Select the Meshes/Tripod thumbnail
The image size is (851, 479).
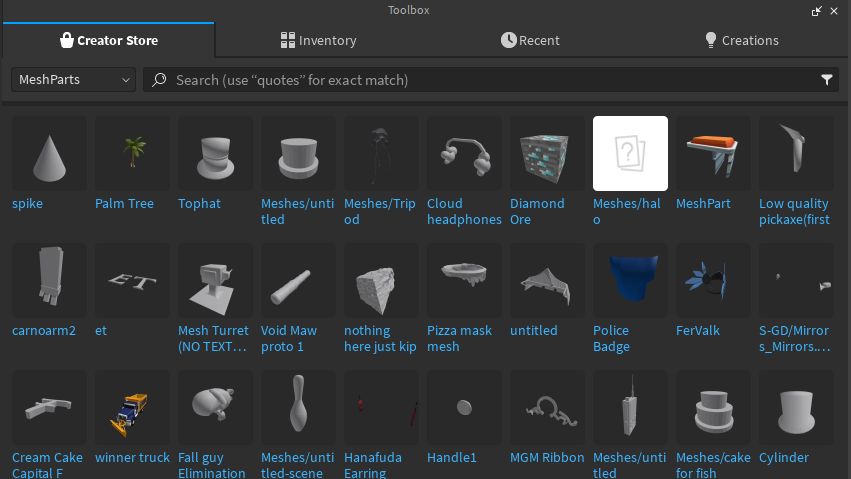pos(382,154)
